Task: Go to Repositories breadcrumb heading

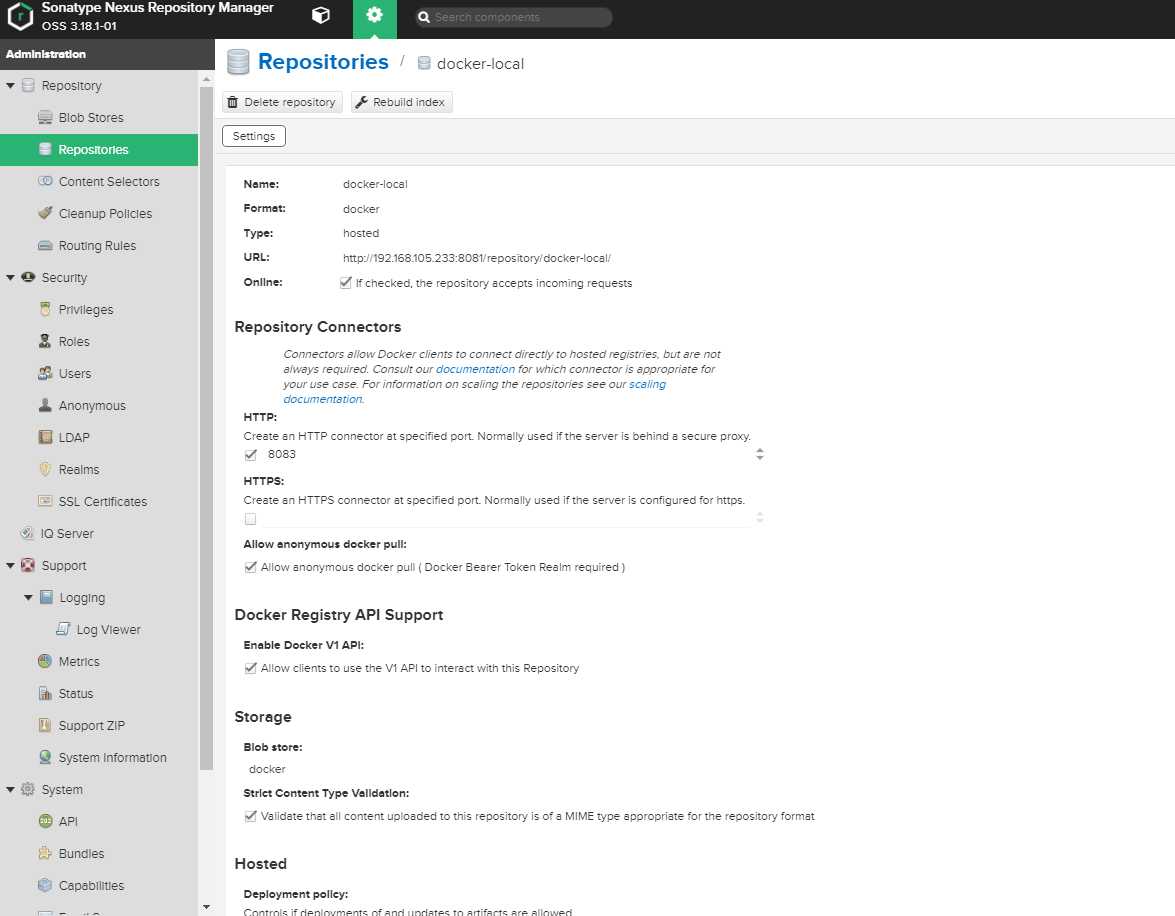Action: click(x=323, y=61)
